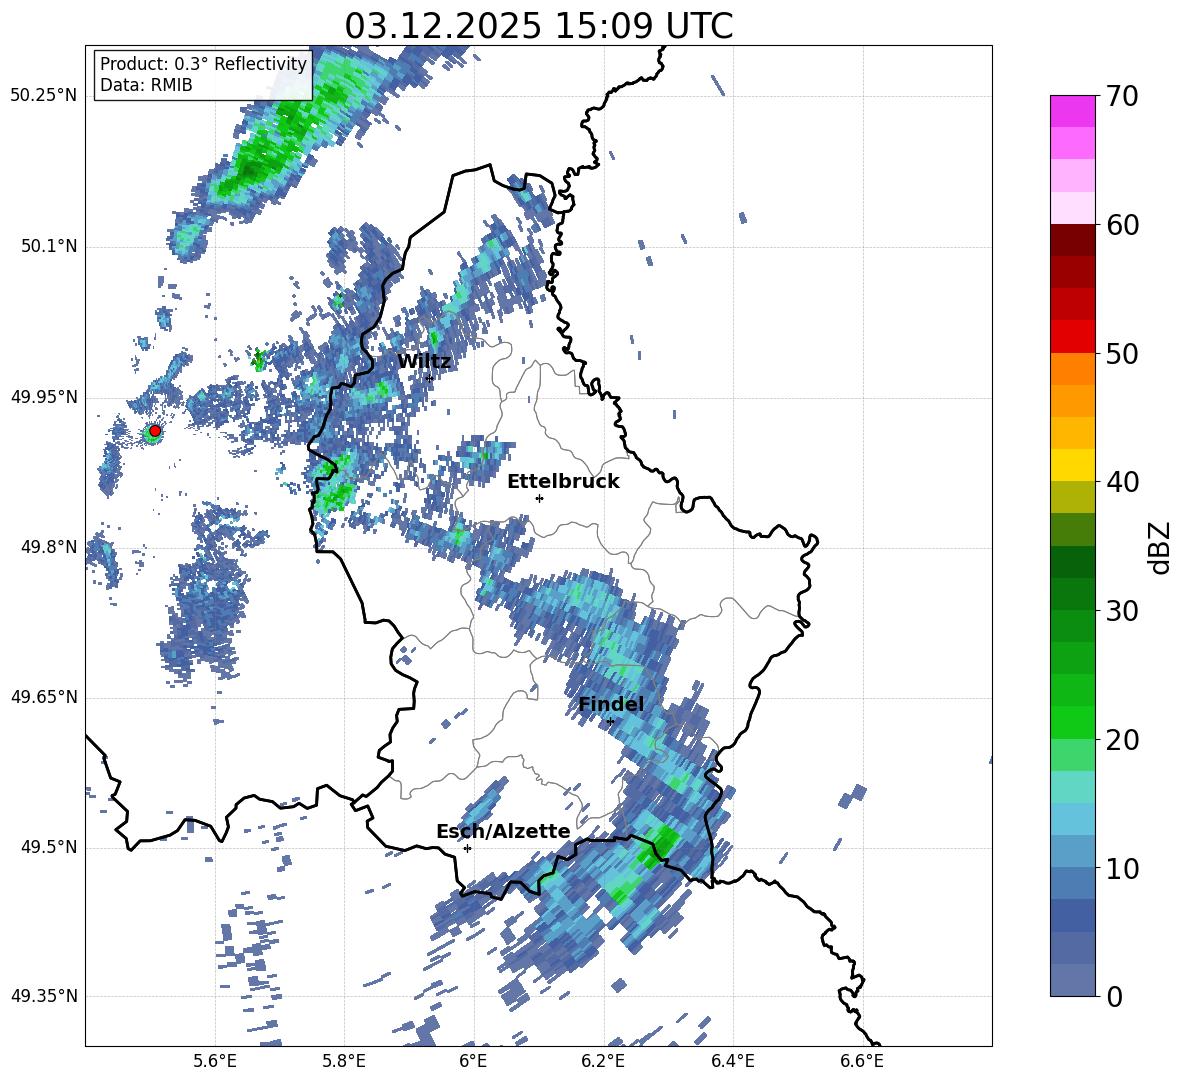This screenshot has height=1081, width=1184.
Task: Click the Ettelbruck station cross marker
Action: [539, 498]
